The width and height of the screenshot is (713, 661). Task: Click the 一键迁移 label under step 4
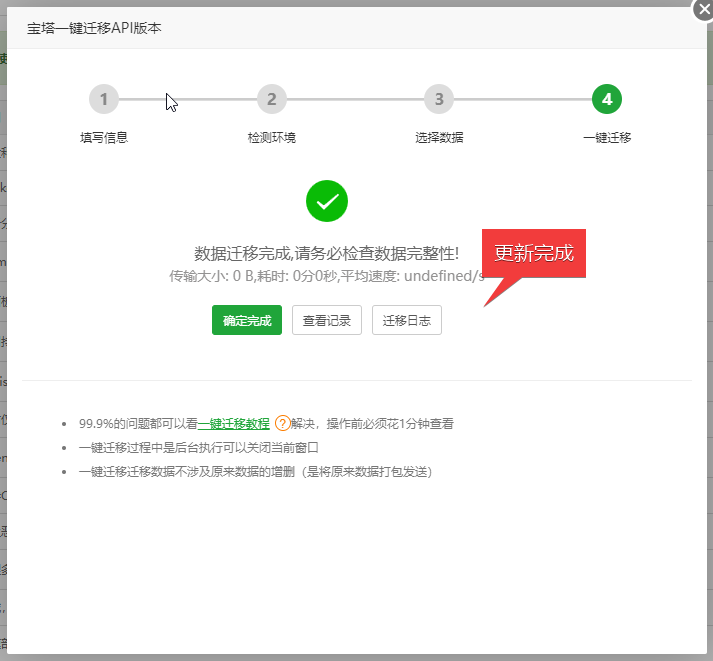[607, 137]
